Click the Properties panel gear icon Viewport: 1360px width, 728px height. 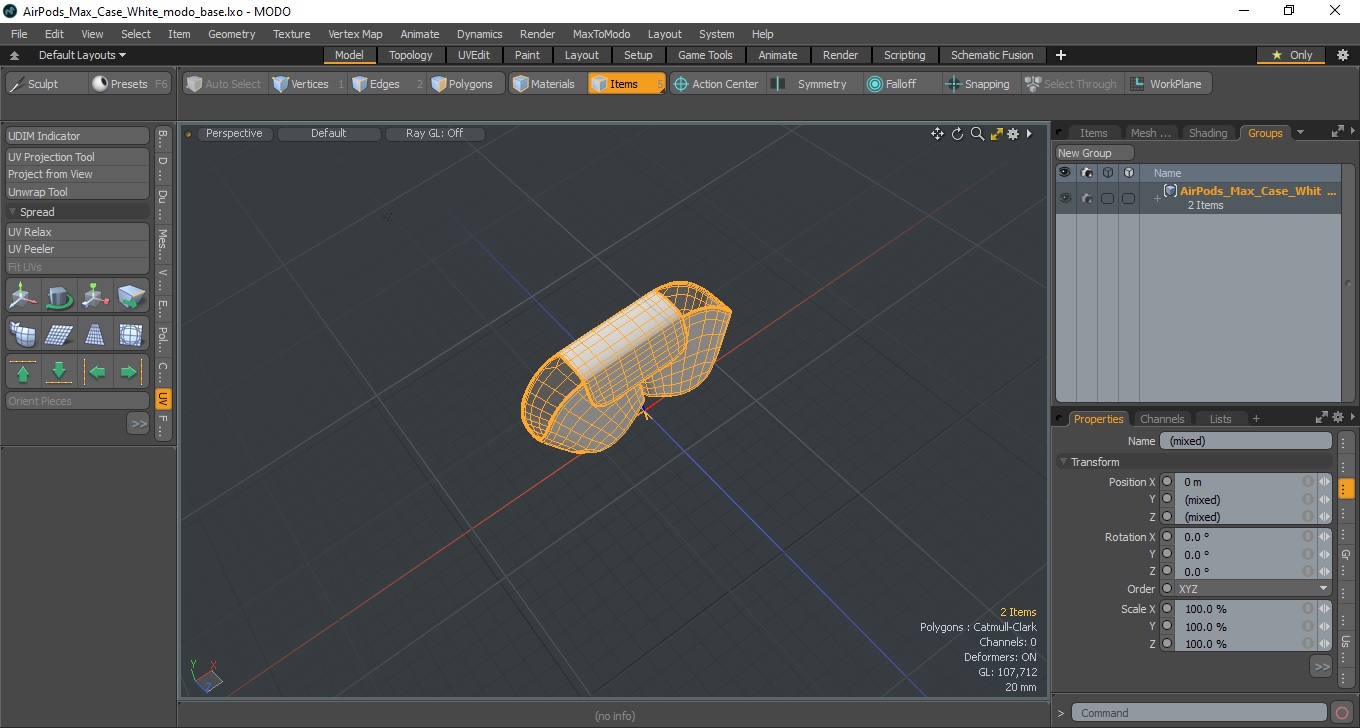pos(1337,418)
